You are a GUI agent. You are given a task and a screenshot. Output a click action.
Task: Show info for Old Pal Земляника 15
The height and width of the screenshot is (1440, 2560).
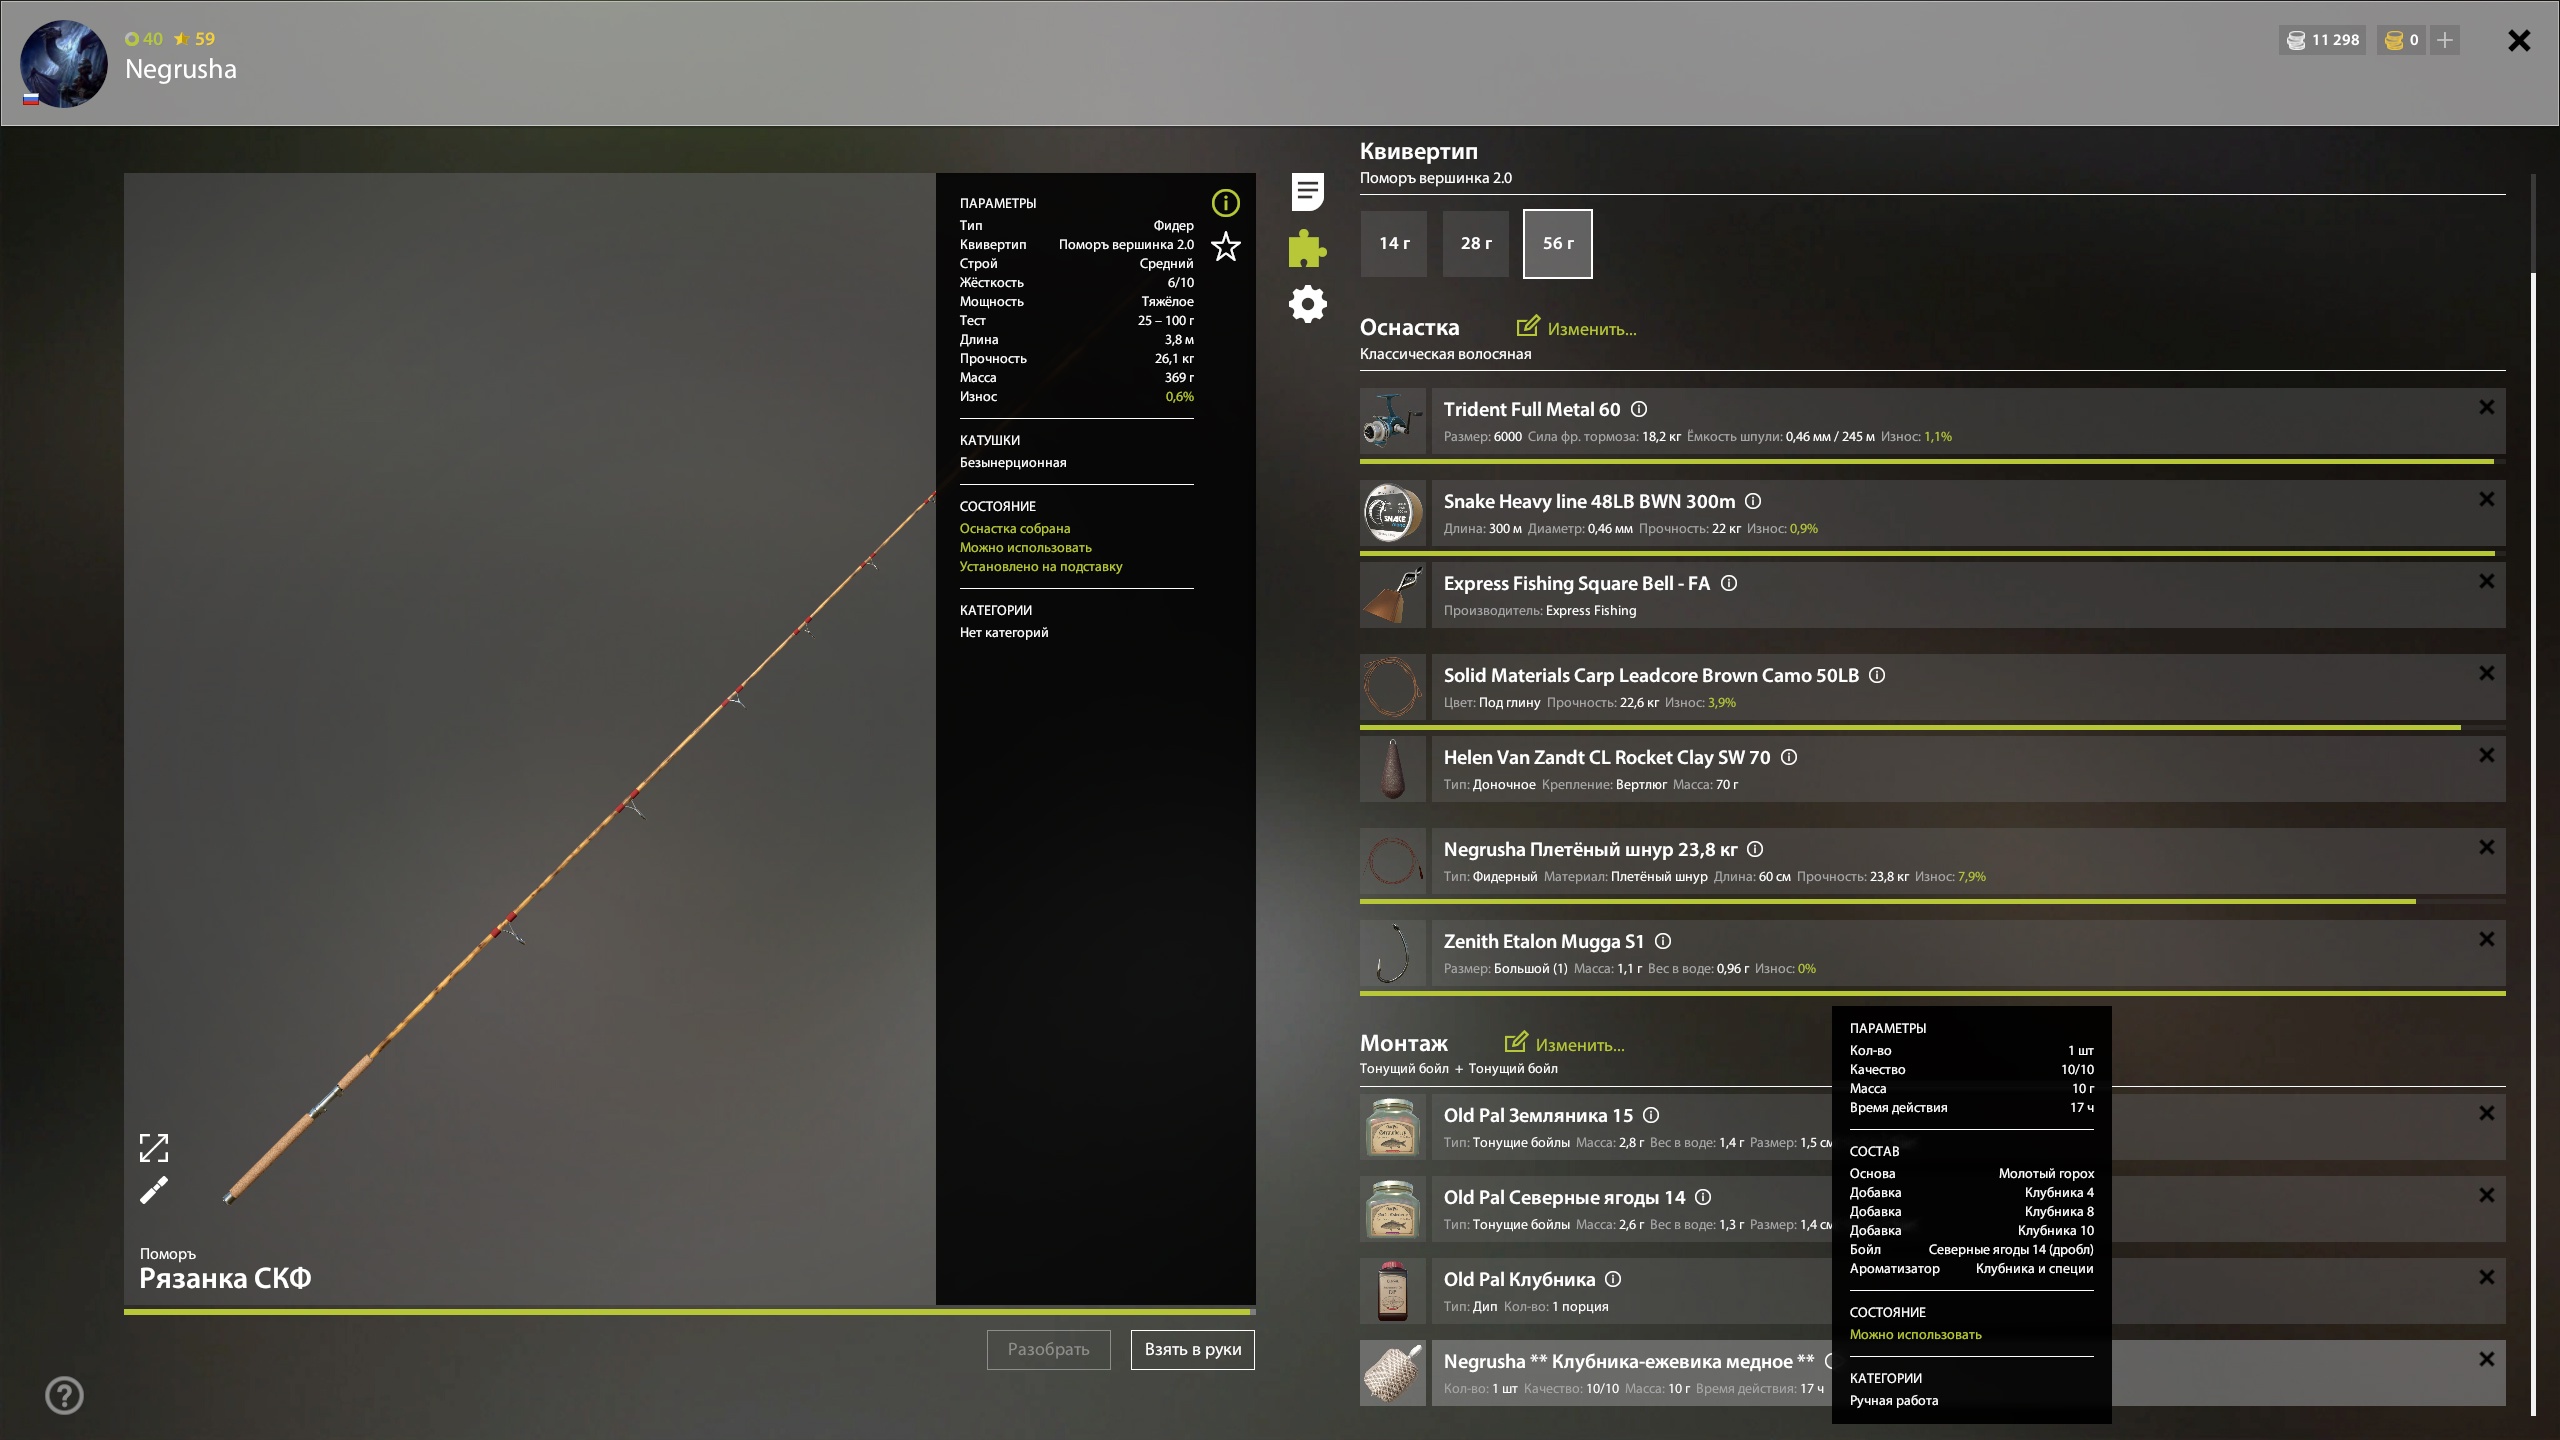(1651, 1115)
